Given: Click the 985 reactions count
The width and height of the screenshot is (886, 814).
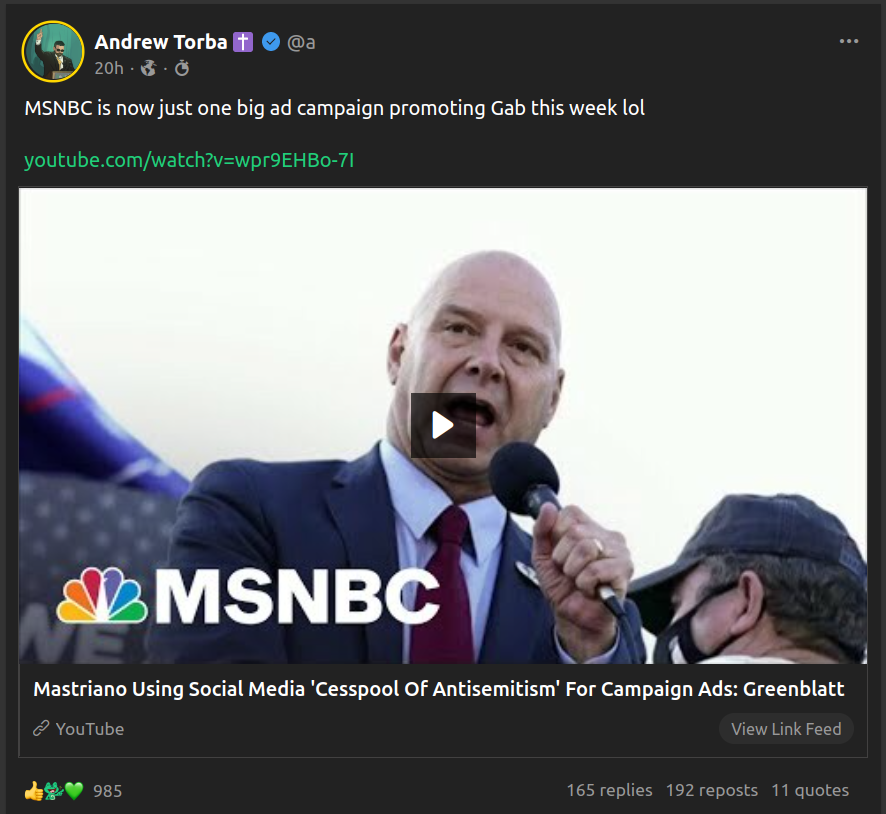Looking at the screenshot, I should tap(107, 791).
